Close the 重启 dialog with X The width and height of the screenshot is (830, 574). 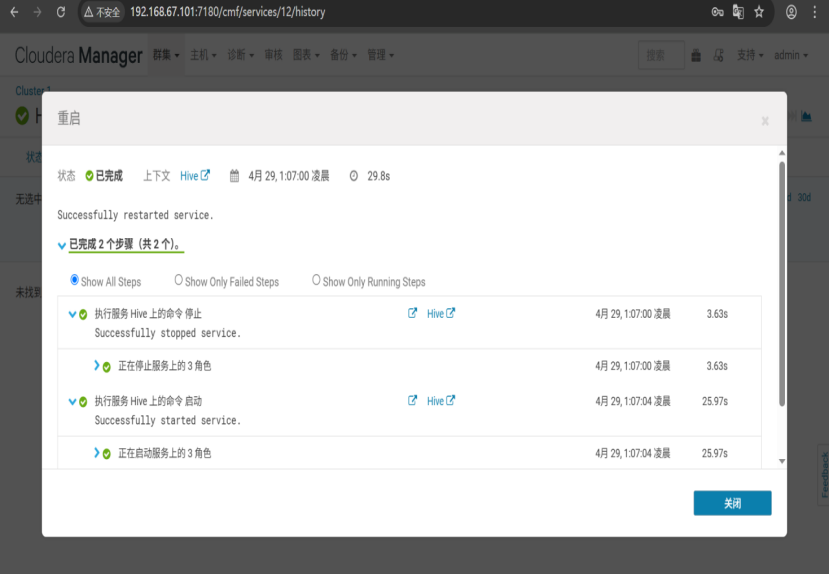click(x=765, y=121)
